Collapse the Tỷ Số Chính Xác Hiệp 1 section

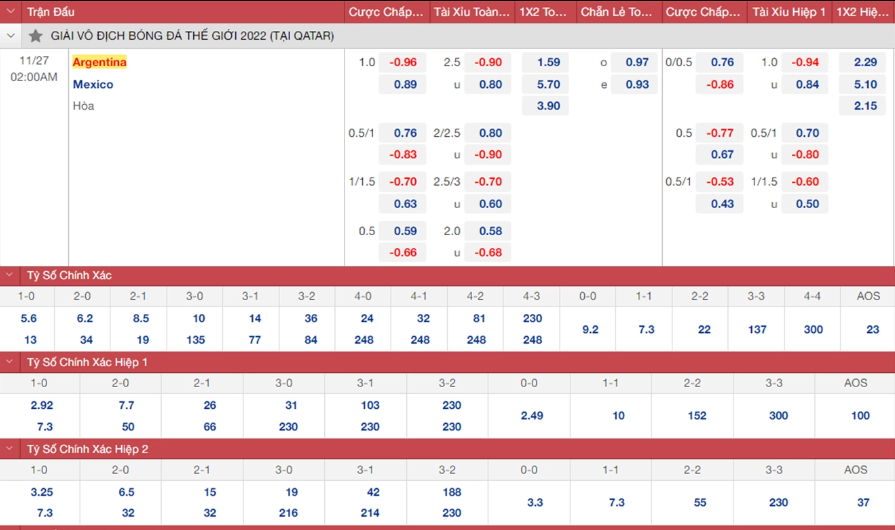pos(10,362)
